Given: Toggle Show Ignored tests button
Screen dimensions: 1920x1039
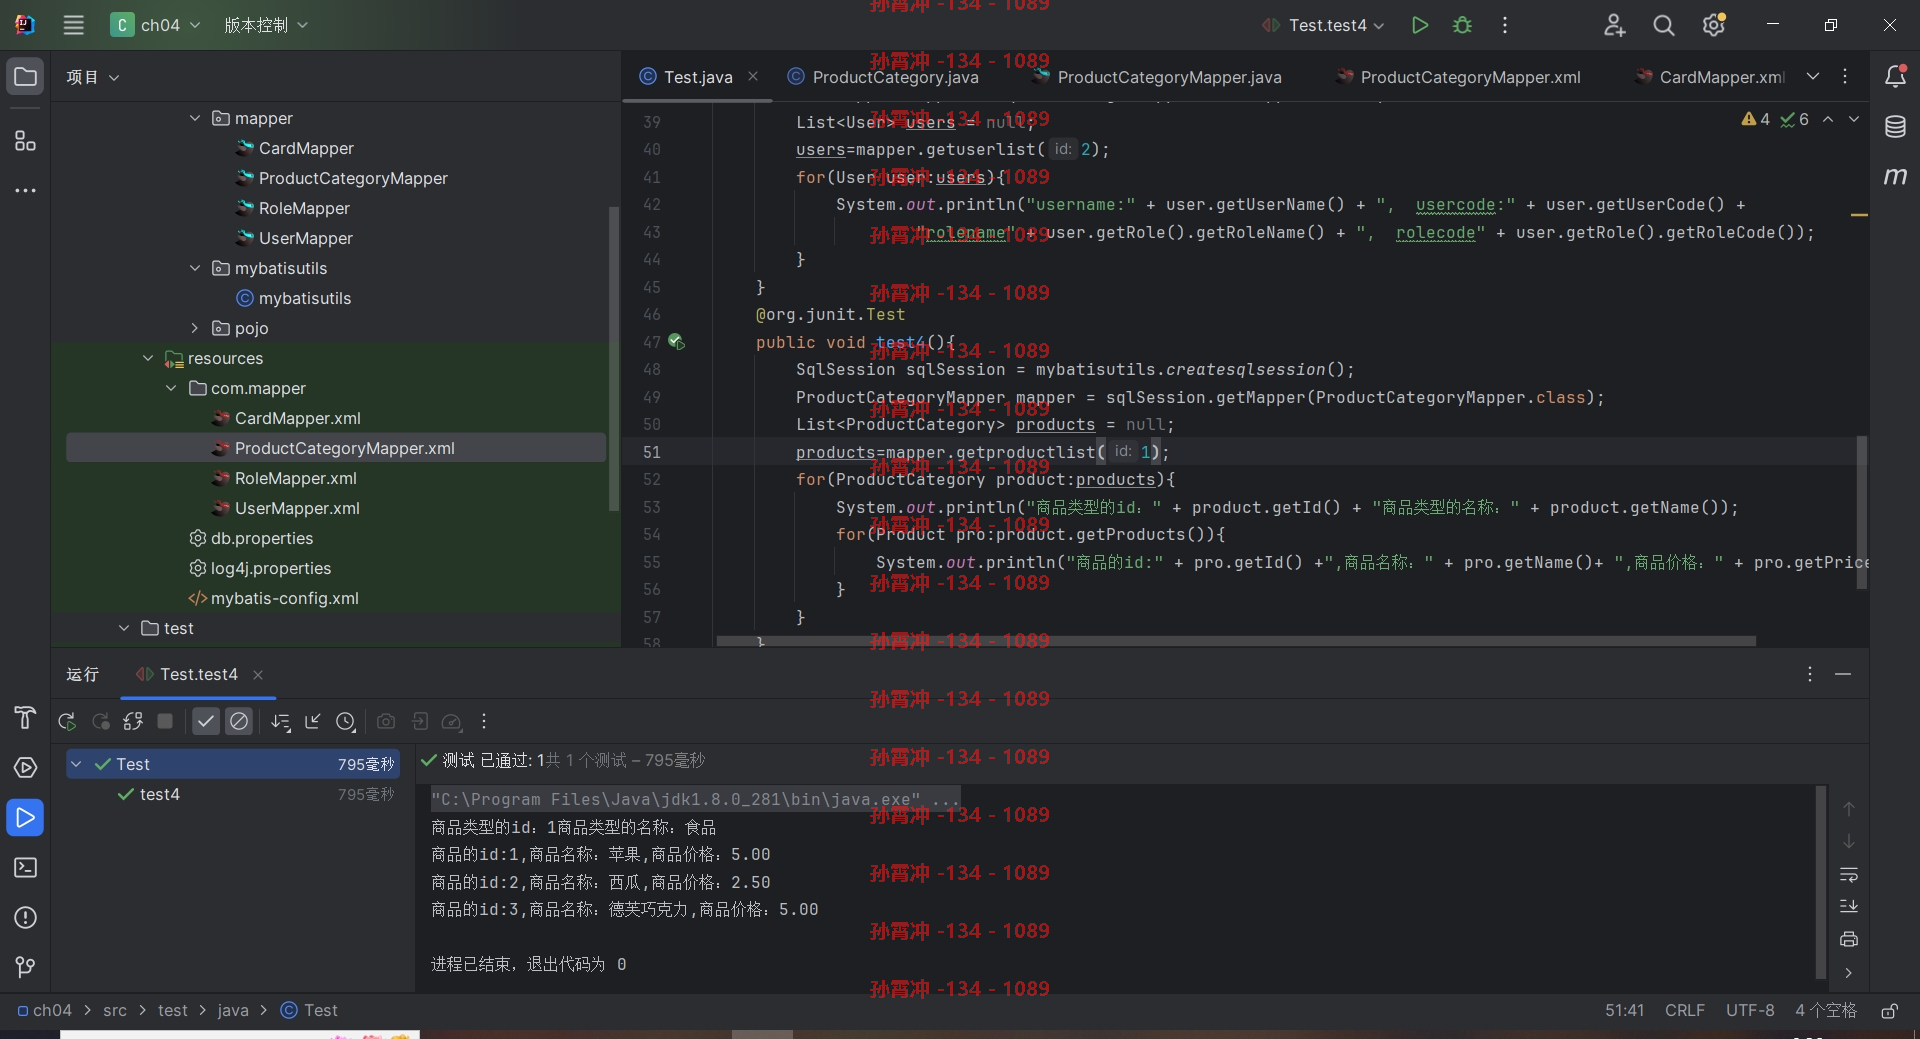Looking at the screenshot, I should tap(239, 721).
